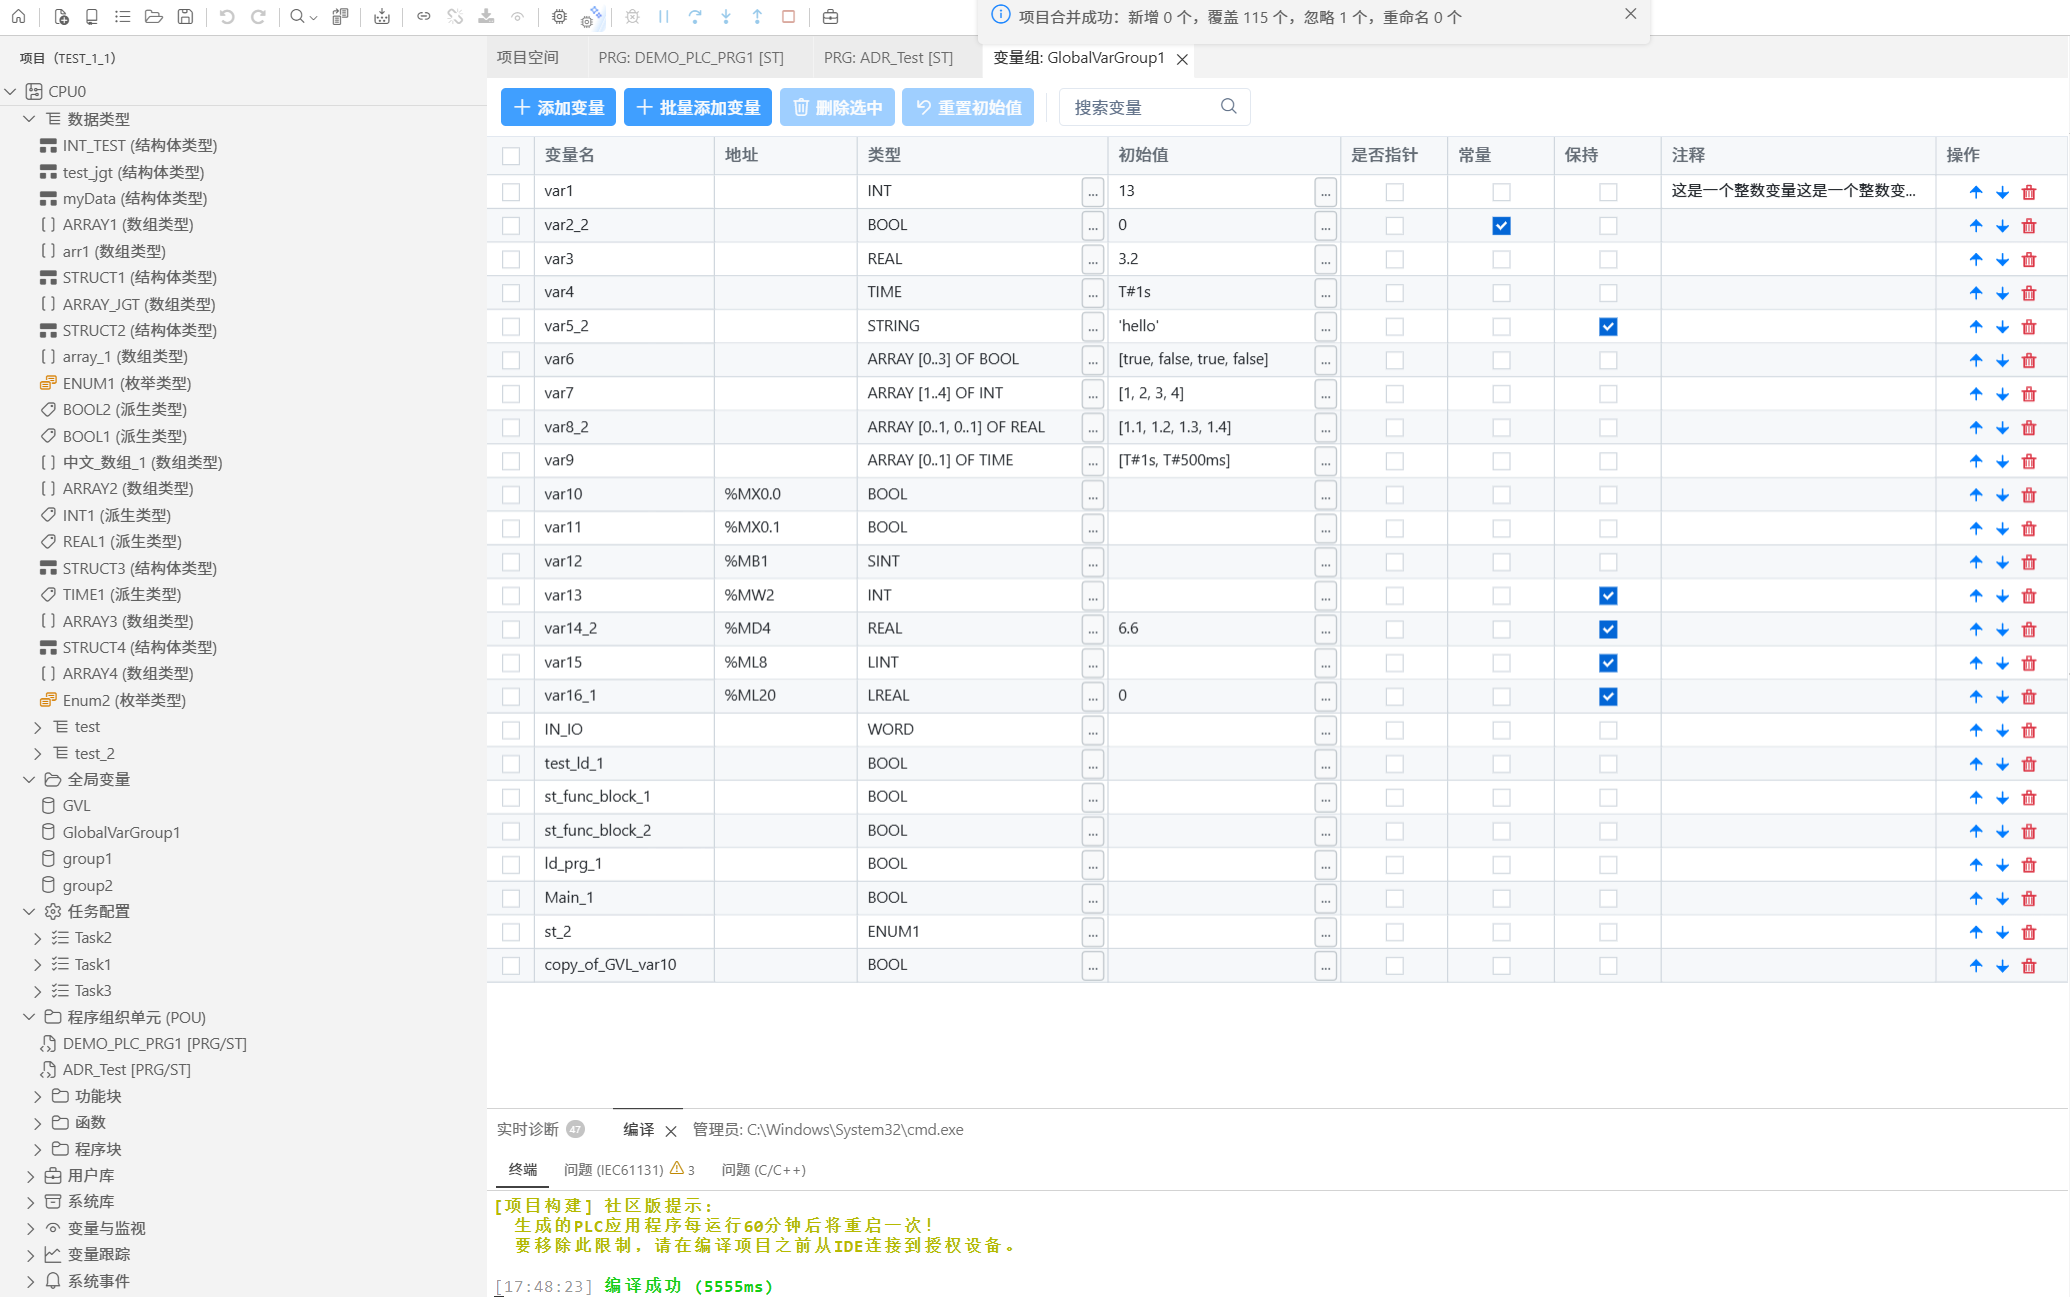Screen dimensions: 2070x1297
Task: Click the connect link icon
Action: tap(423, 17)
